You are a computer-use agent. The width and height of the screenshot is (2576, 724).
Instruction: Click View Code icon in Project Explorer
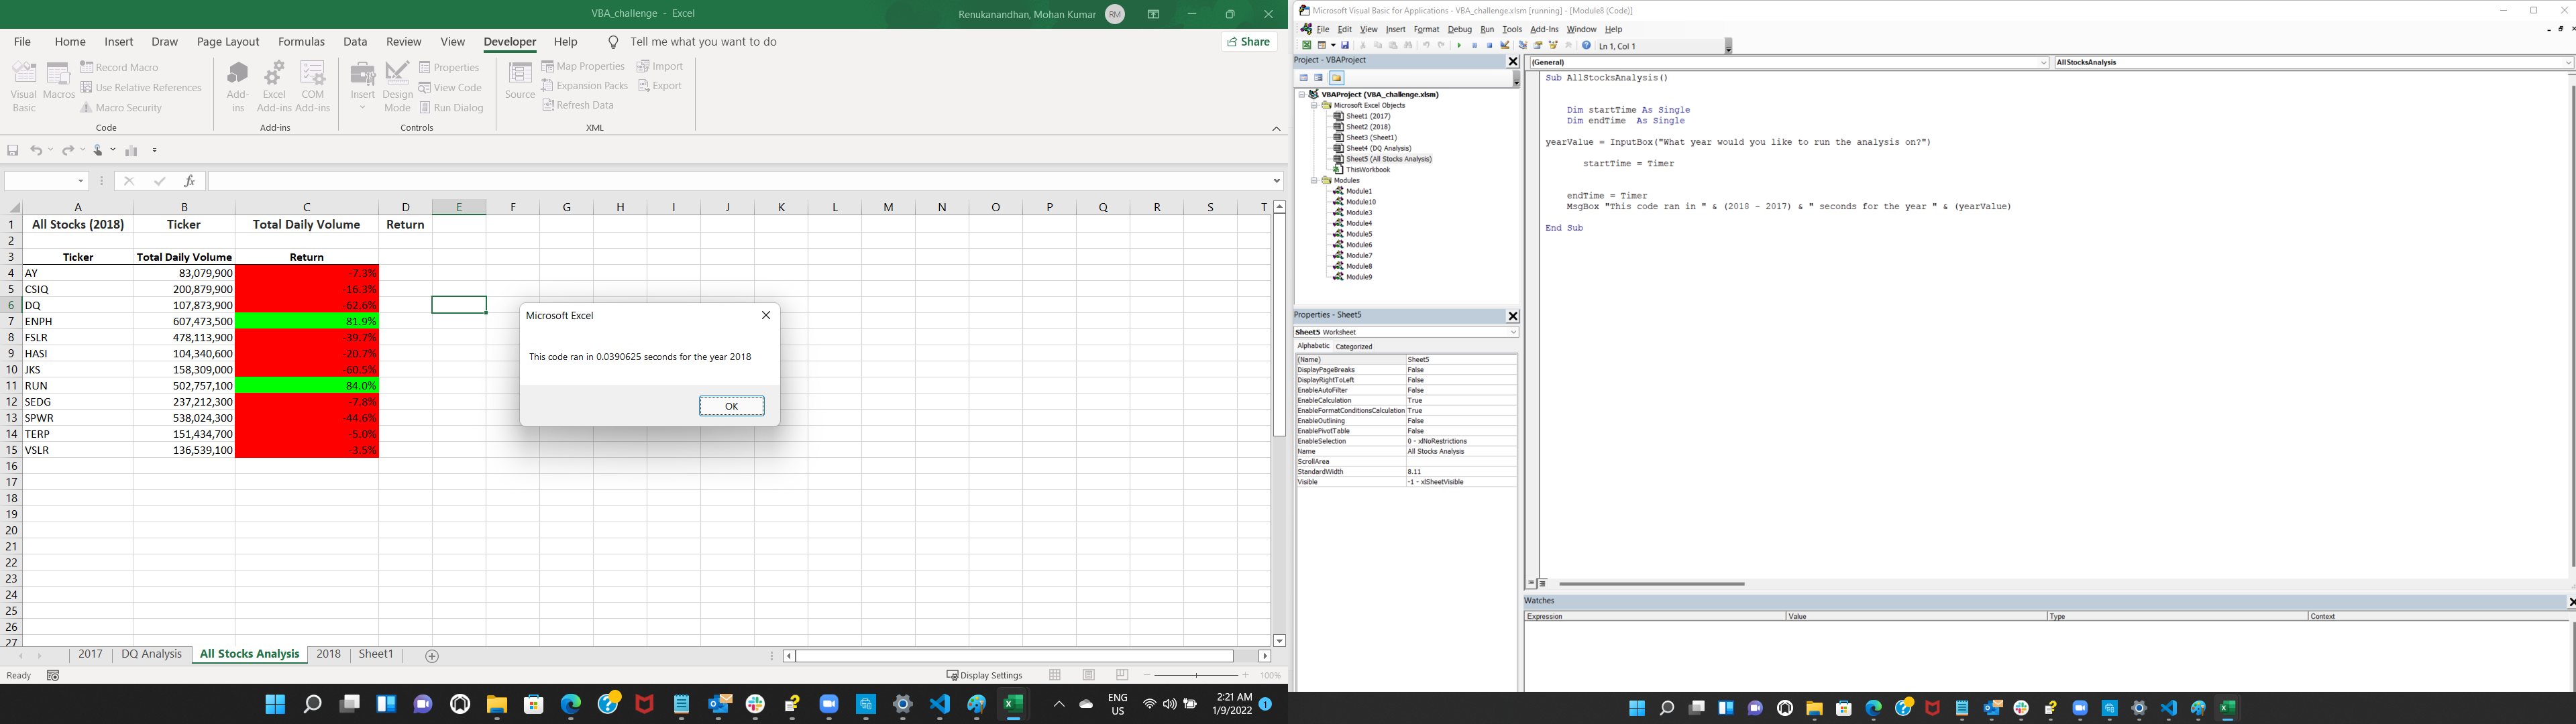tap(1304, 78)
